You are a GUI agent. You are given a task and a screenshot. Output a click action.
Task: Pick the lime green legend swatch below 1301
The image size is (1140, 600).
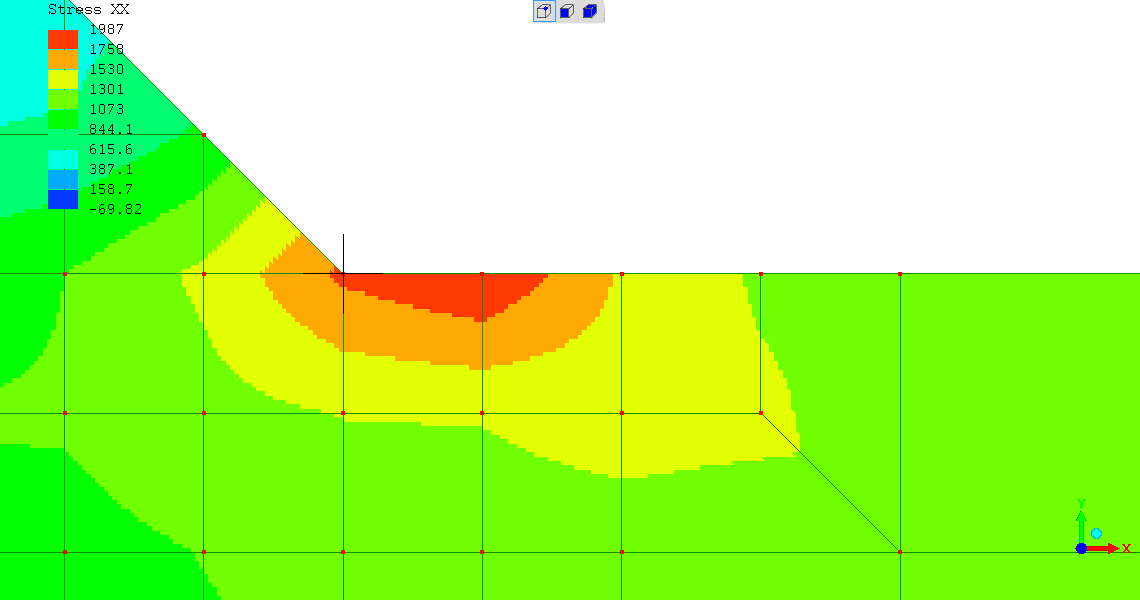pyautogui.click(x=62, y=100)
